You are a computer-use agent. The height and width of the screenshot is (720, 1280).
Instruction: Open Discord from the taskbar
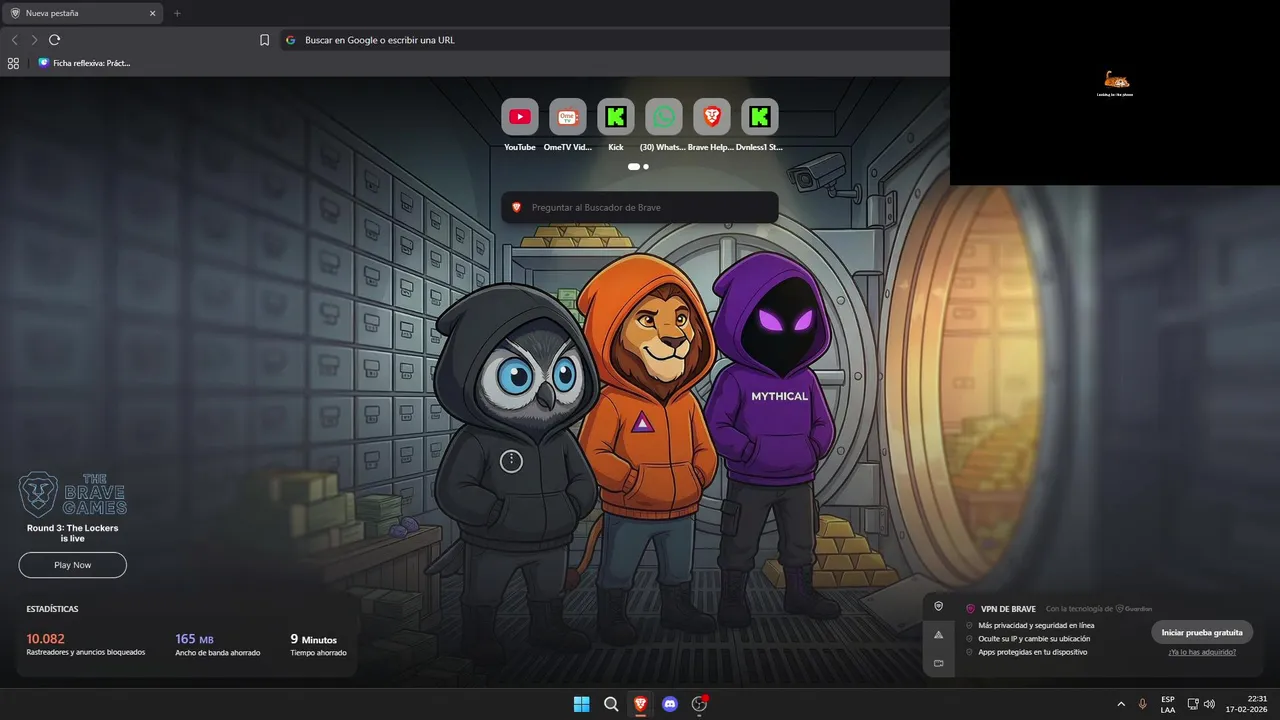[670, 704]
